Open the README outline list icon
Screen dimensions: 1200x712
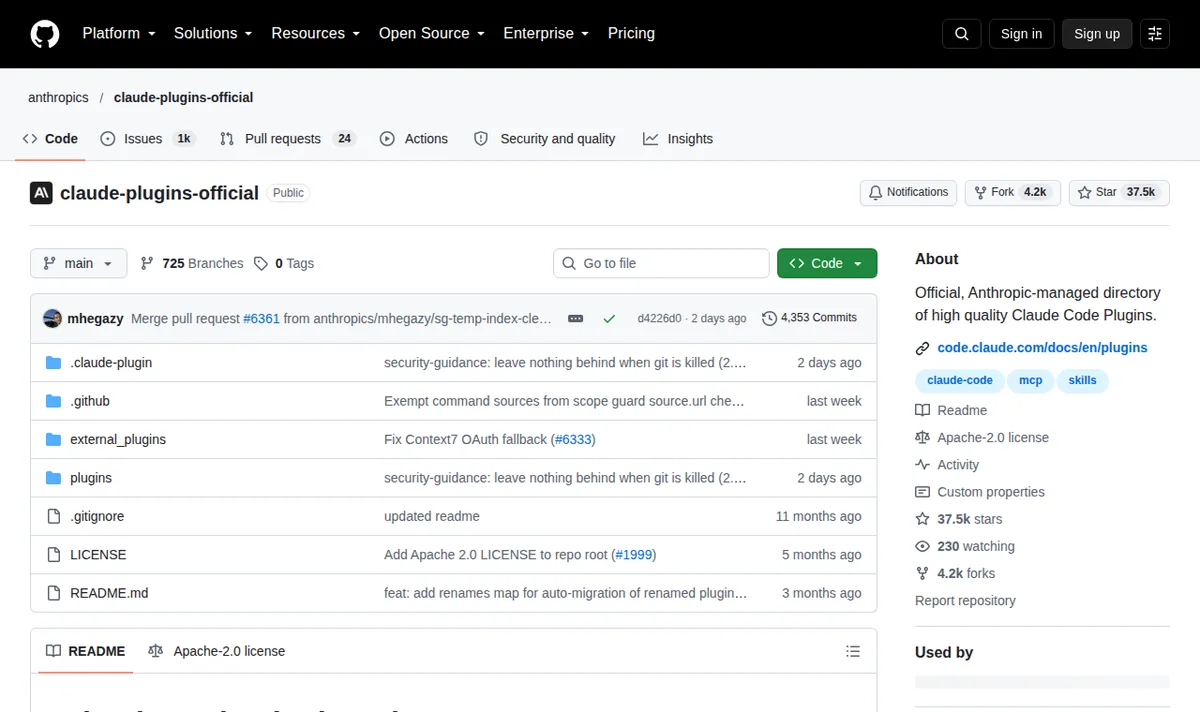[853, 651]
